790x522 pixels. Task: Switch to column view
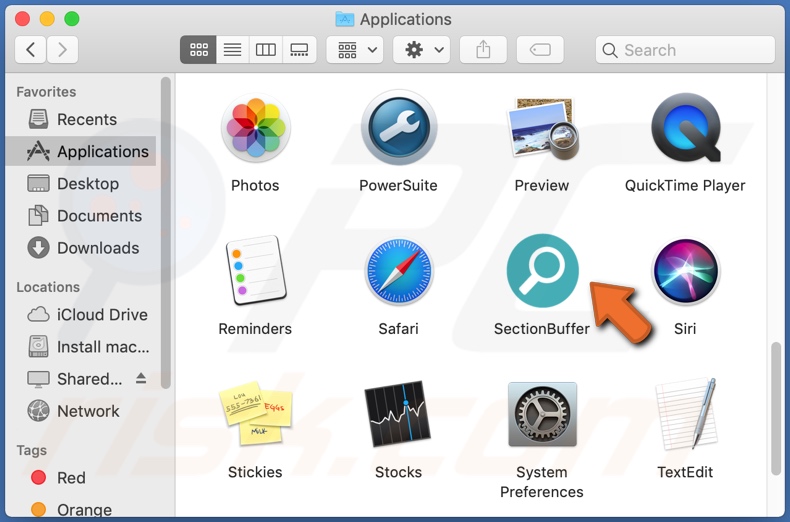(x=266, y=49)
